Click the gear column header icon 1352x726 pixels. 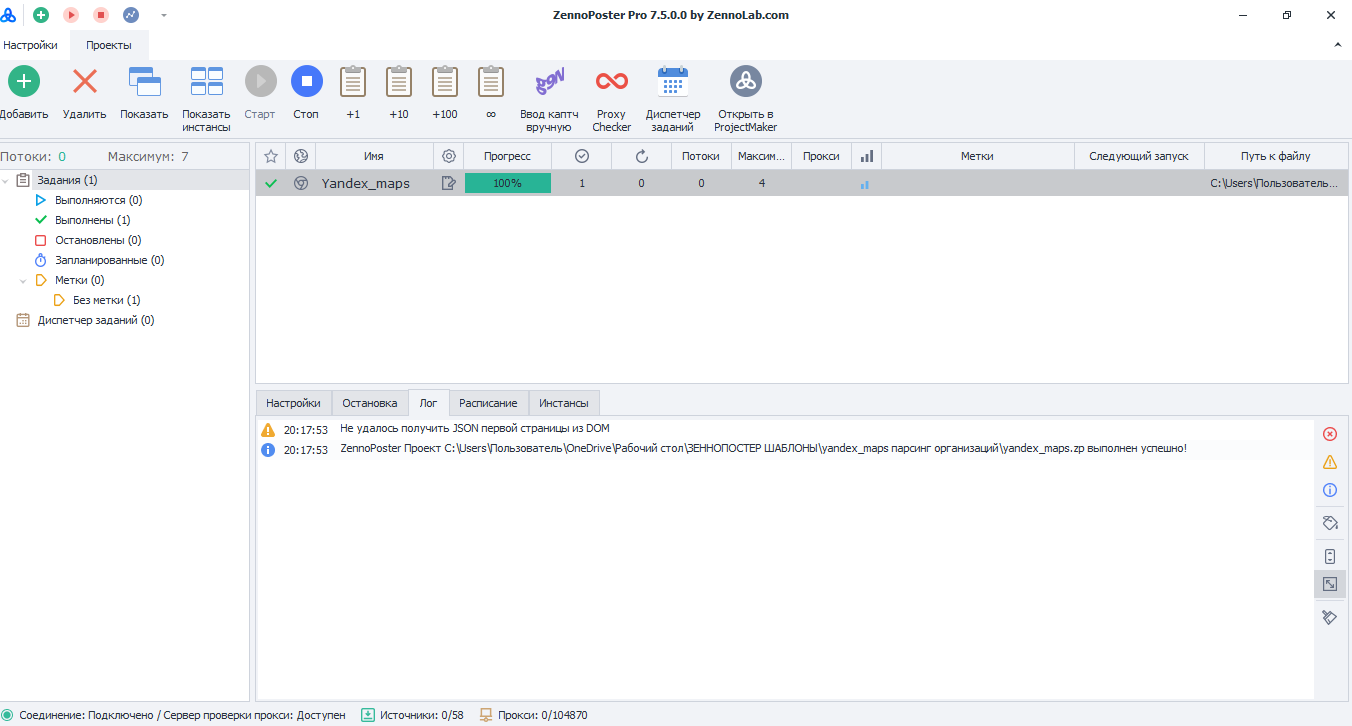pyautogui.click(x=449, y=156)
